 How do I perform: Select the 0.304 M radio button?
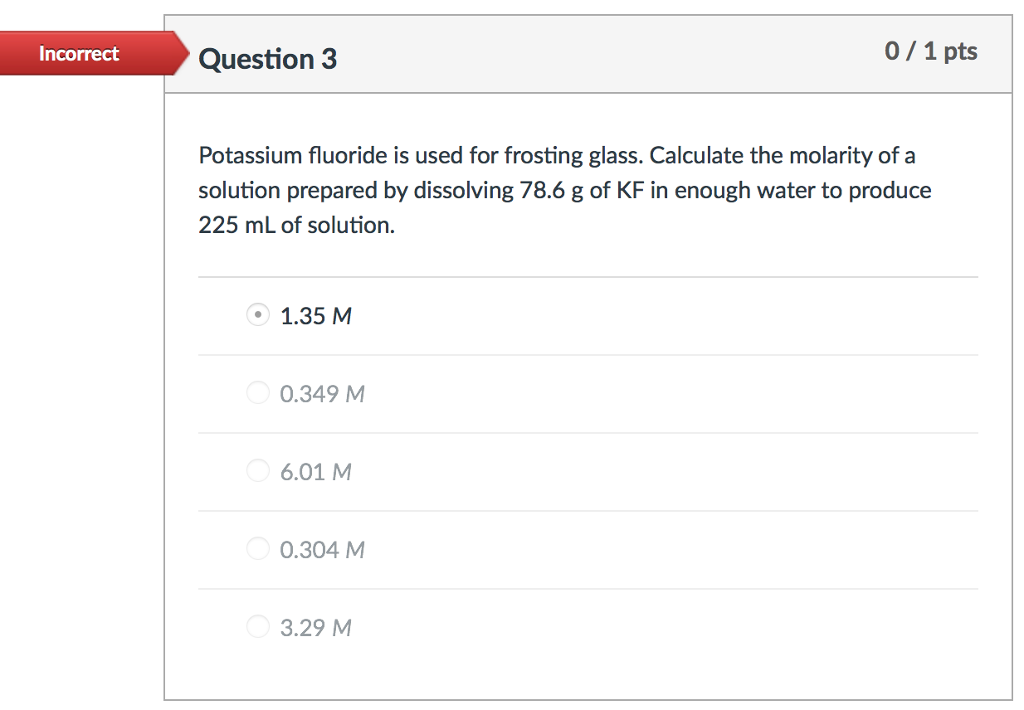click(258, 549)
